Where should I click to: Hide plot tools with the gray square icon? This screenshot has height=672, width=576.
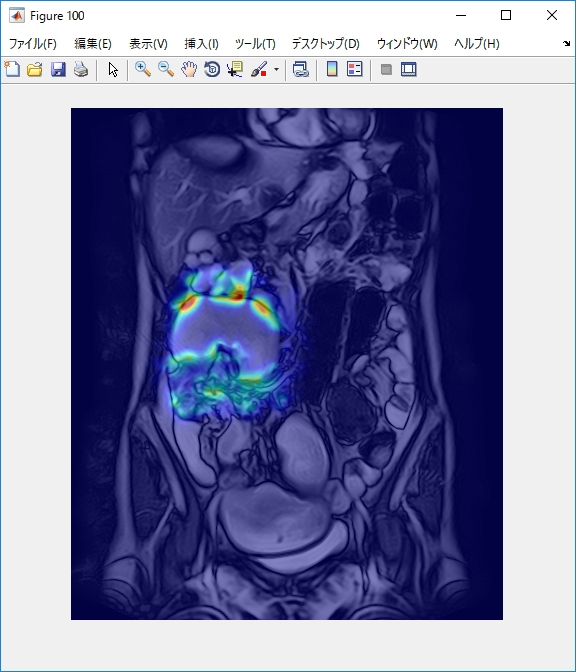(x=386, y=69)
